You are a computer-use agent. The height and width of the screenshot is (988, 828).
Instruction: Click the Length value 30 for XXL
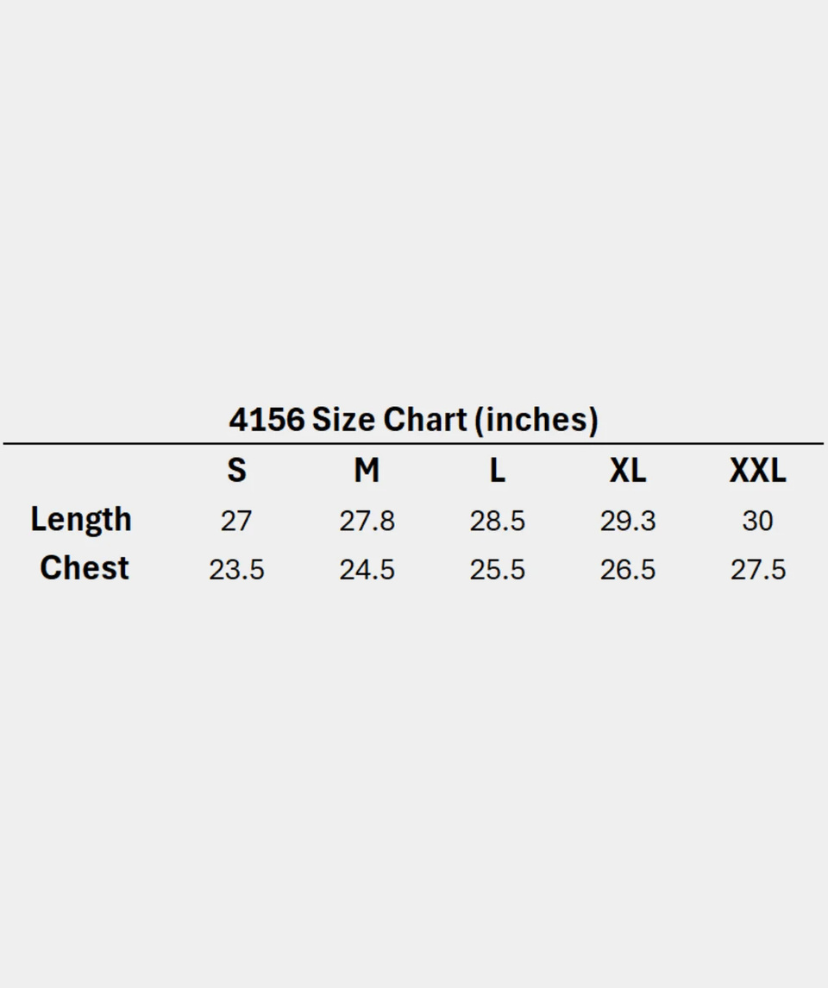coord(757,521)
